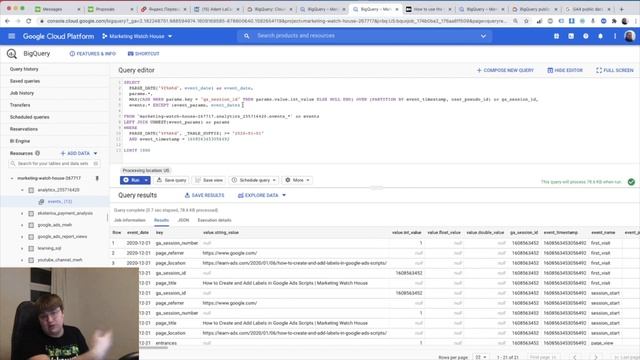The height and width of the screenshot is (360, 640).
Task: Click the youtube_channel_mwh dataset icon
Action: coord(31,260)
